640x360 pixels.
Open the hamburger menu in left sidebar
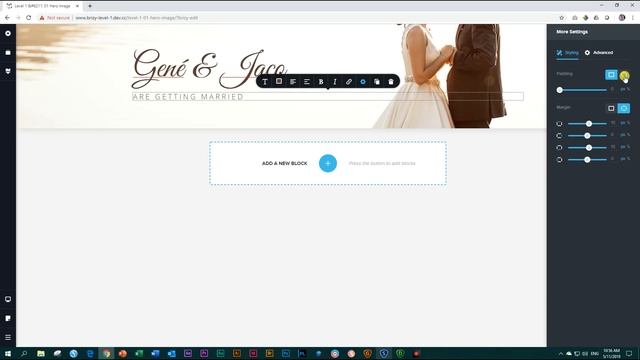point(8,337)
